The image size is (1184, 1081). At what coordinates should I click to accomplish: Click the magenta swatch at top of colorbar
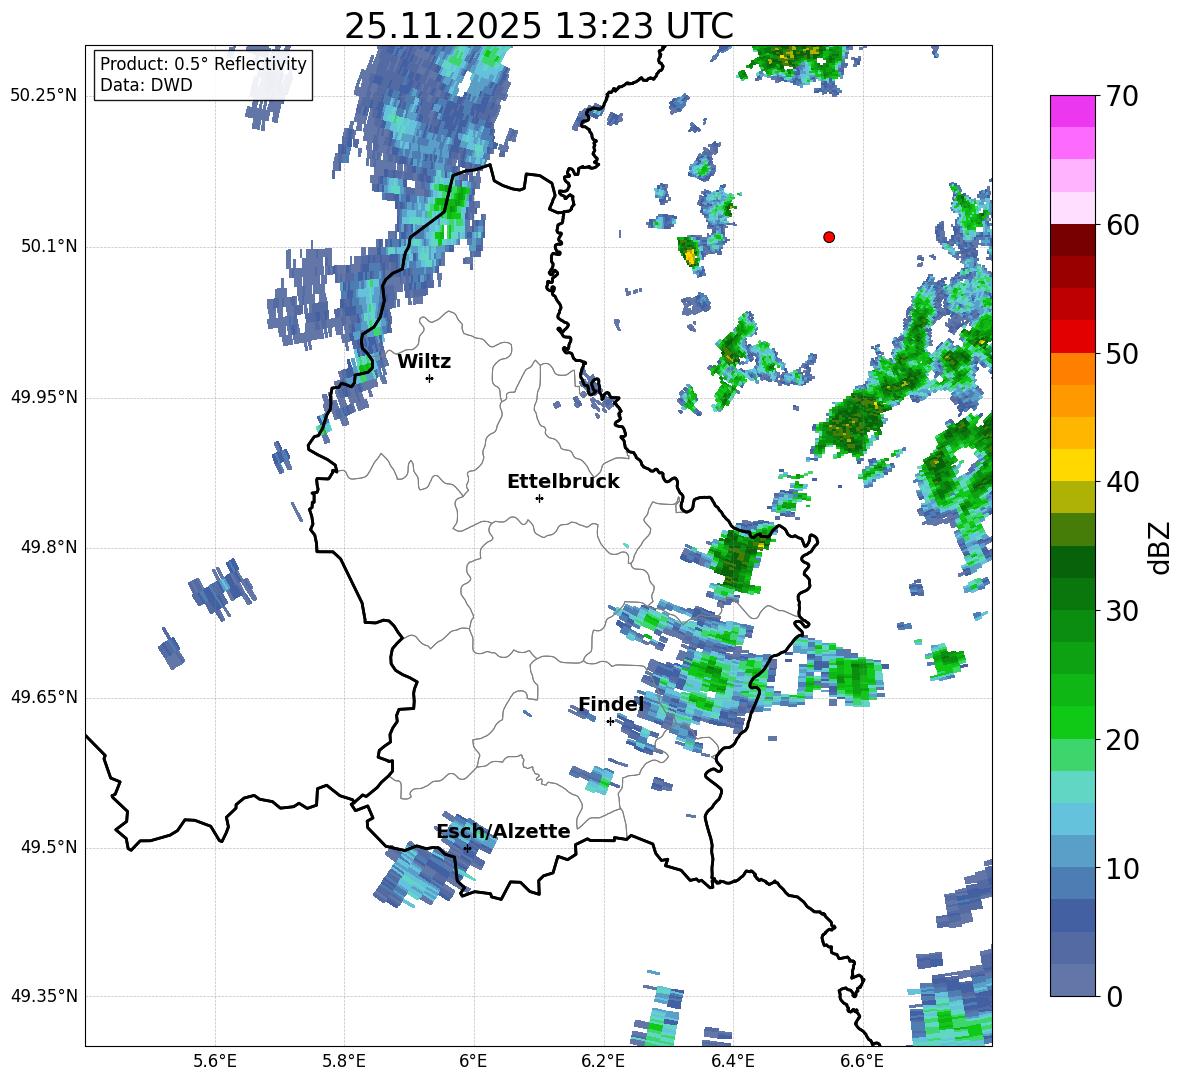point(1072,112)
